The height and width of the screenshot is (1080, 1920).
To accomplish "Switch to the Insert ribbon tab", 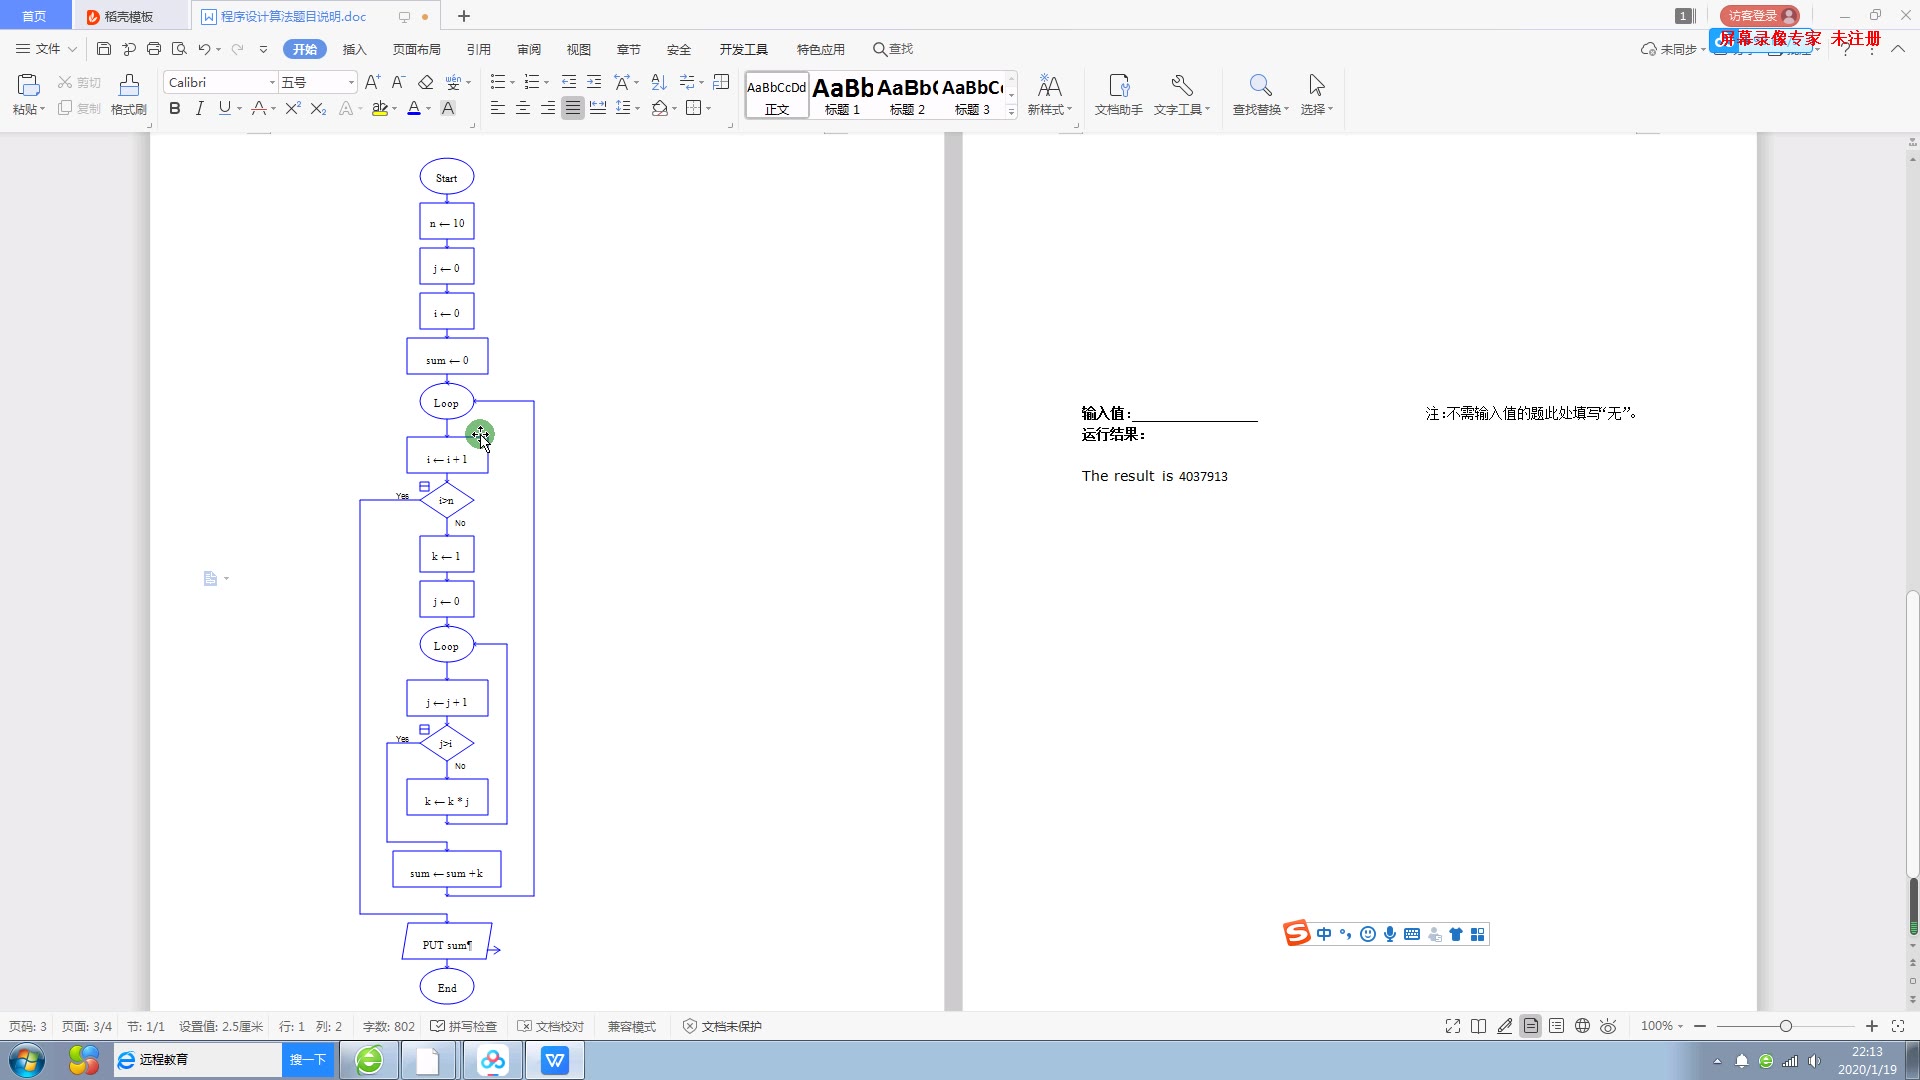I will coord(354,49).
